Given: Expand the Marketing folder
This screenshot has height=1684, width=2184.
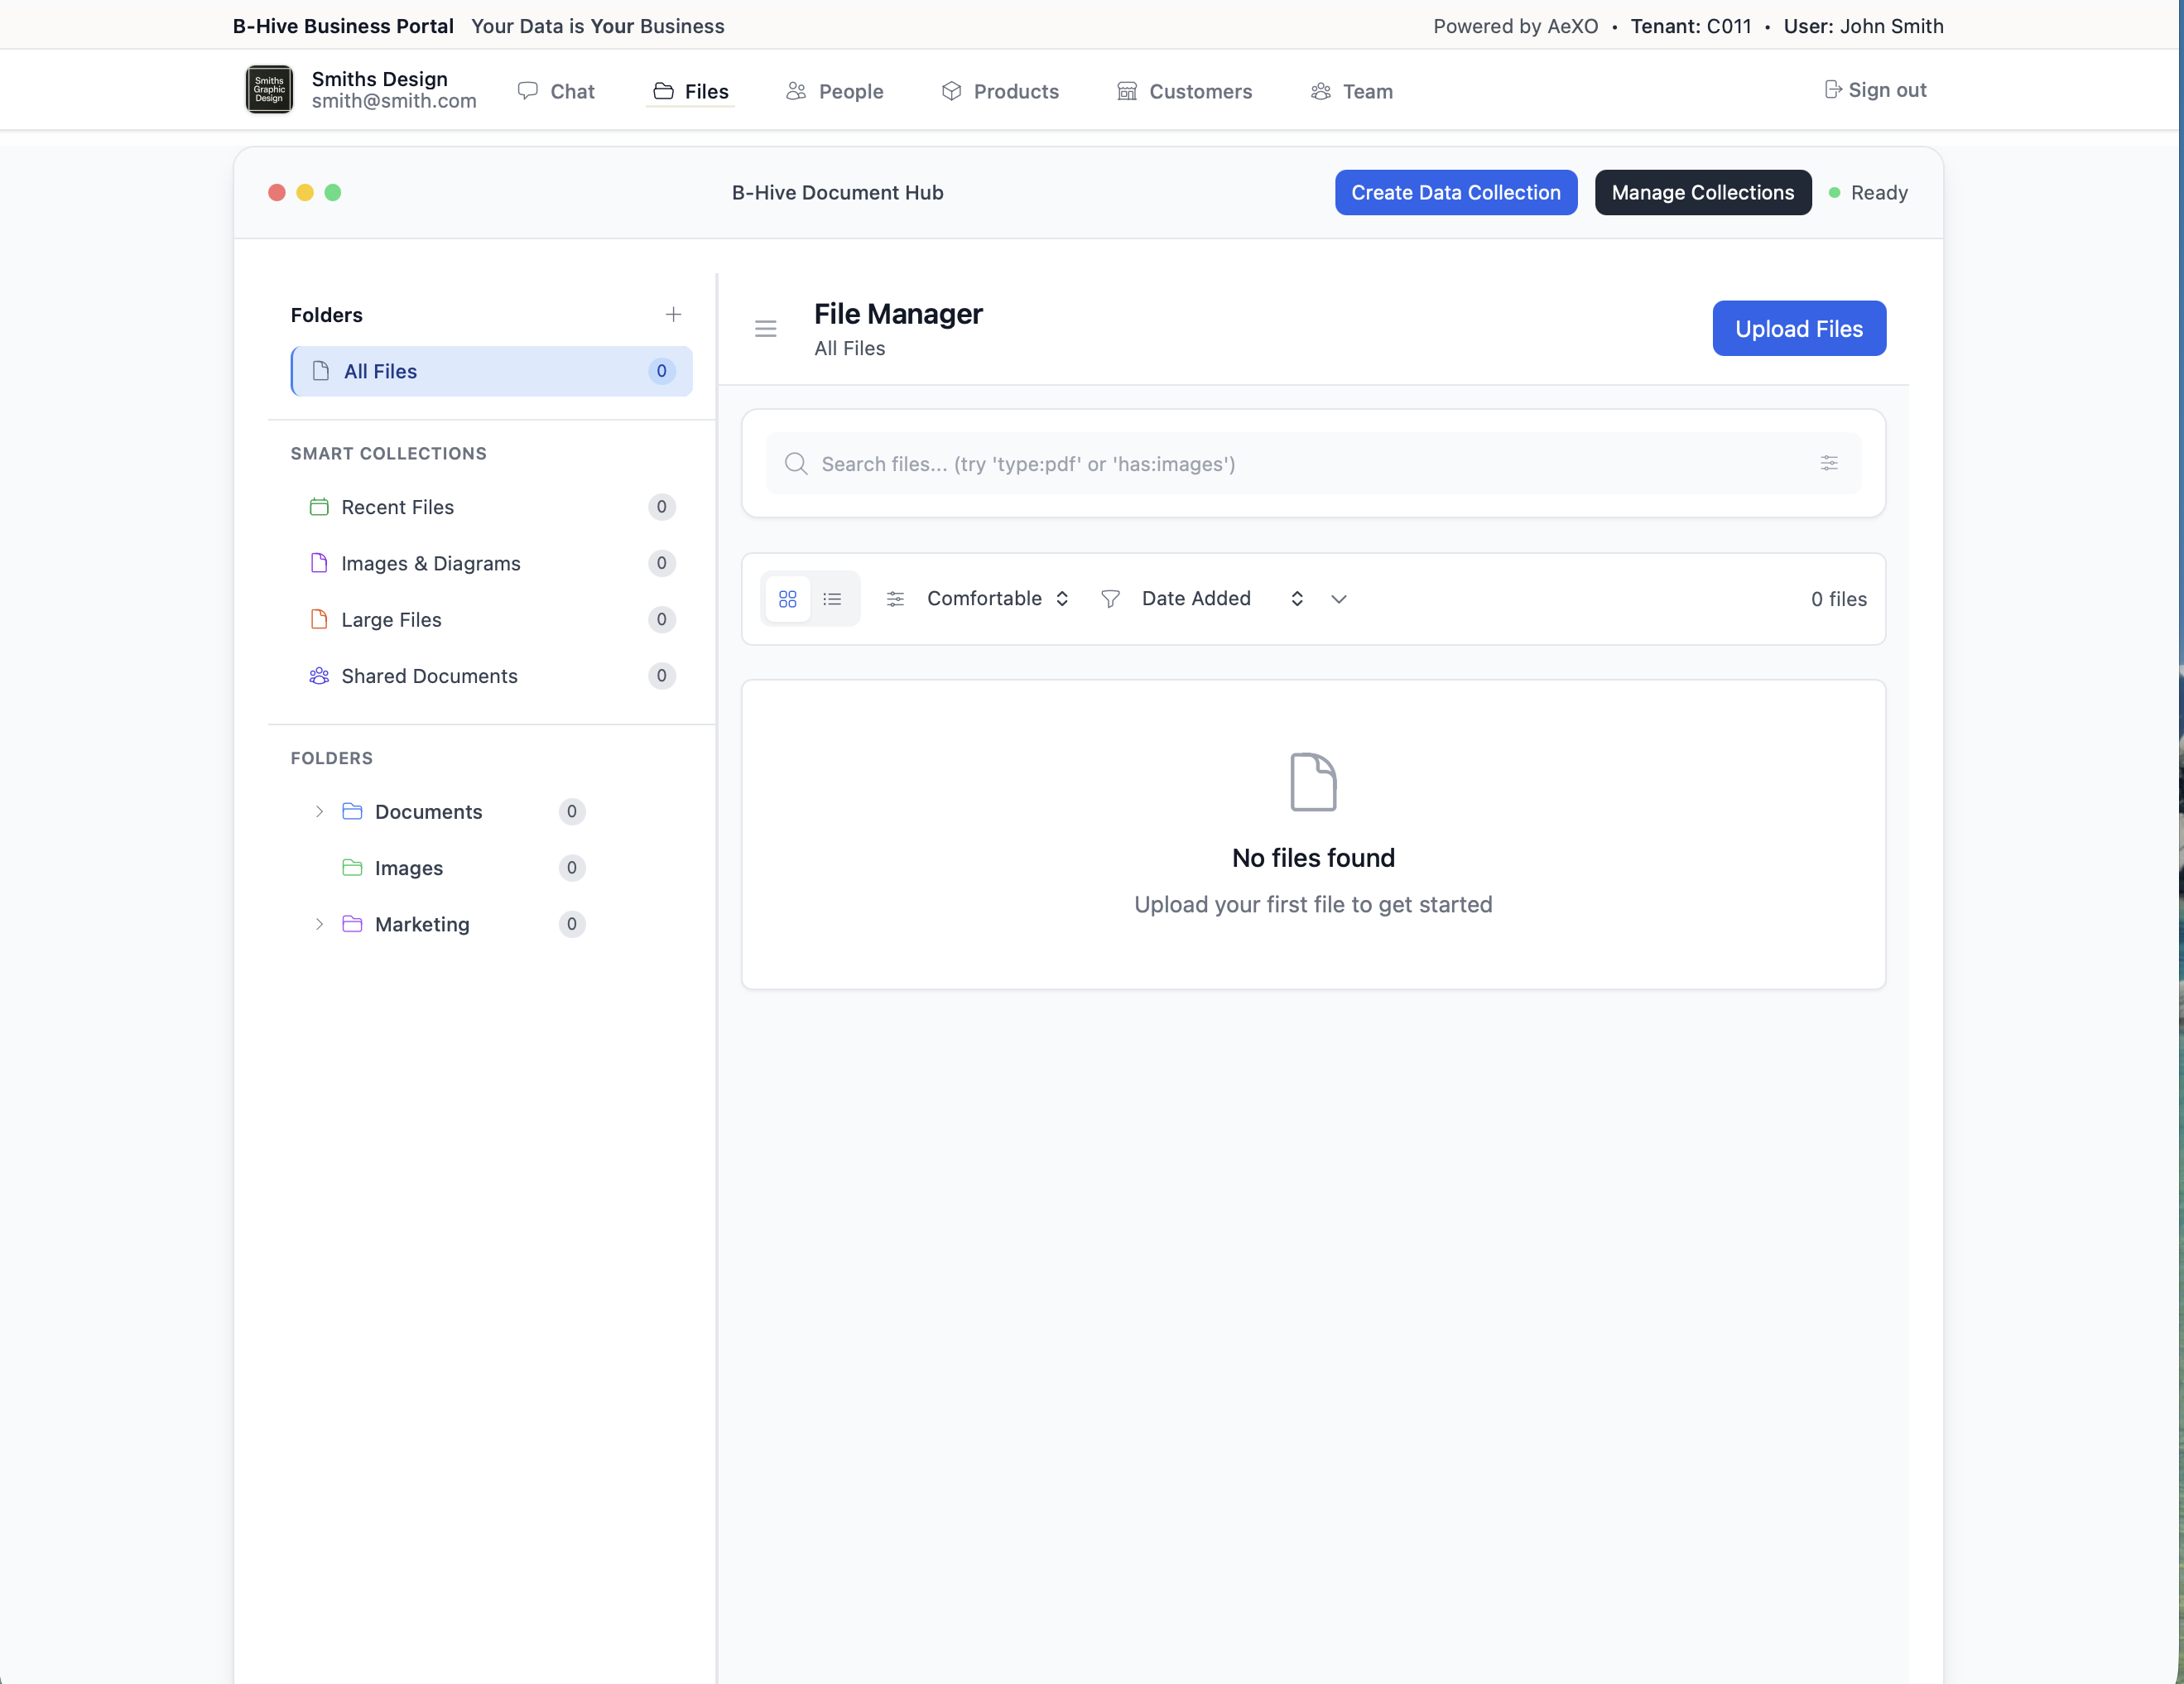Looking at the screenshot, I should 319,924.
